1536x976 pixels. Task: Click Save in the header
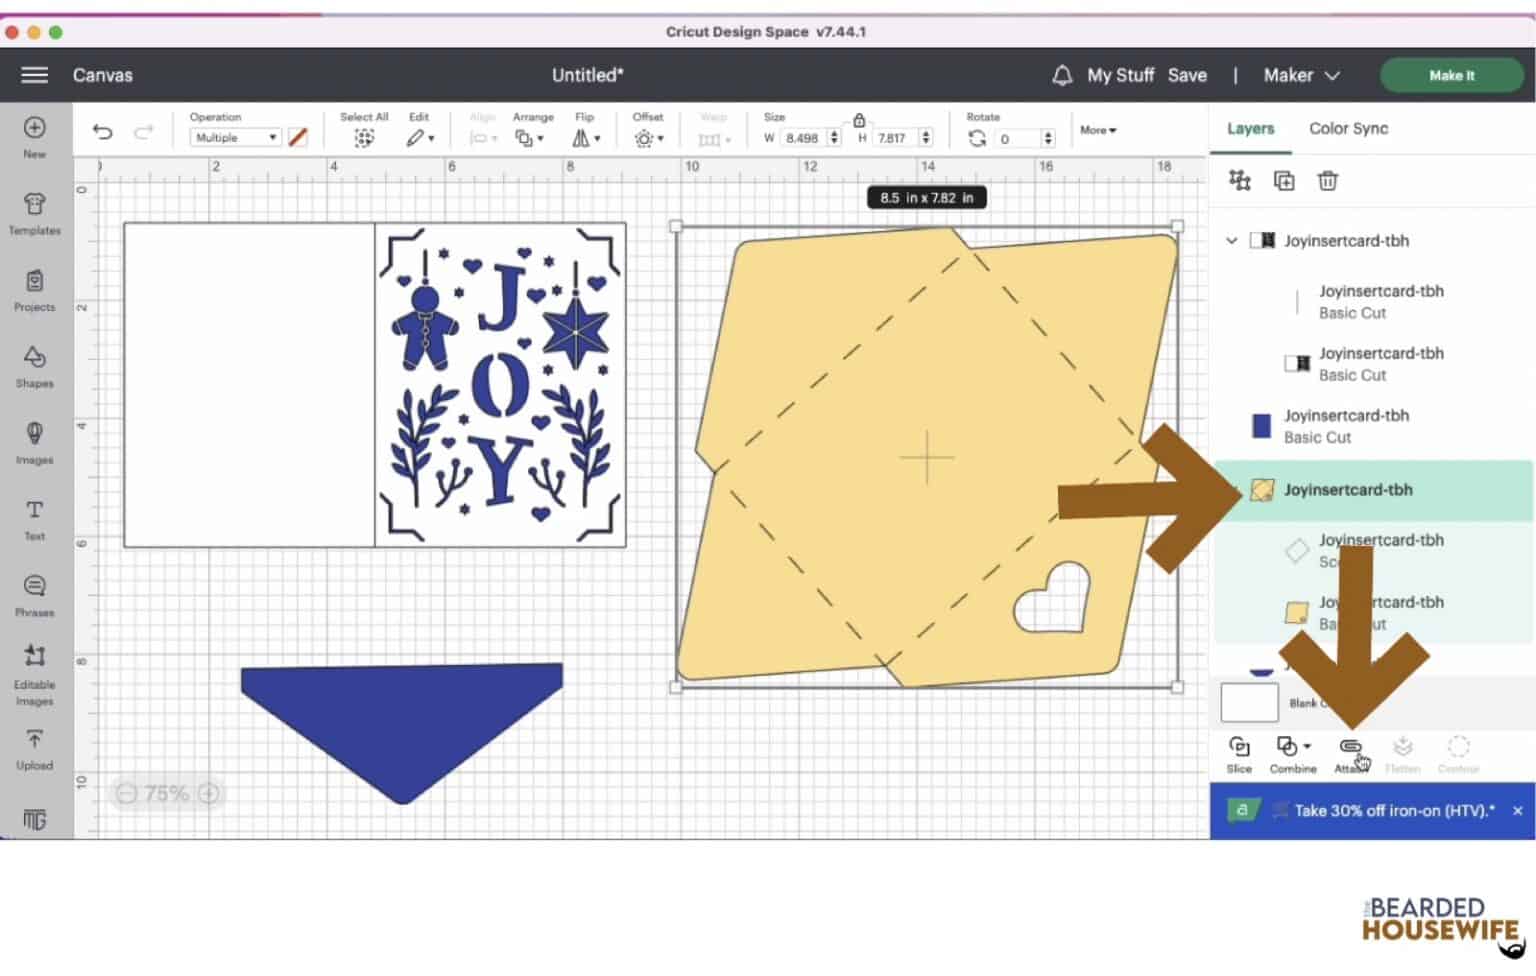click(1187, 75)
